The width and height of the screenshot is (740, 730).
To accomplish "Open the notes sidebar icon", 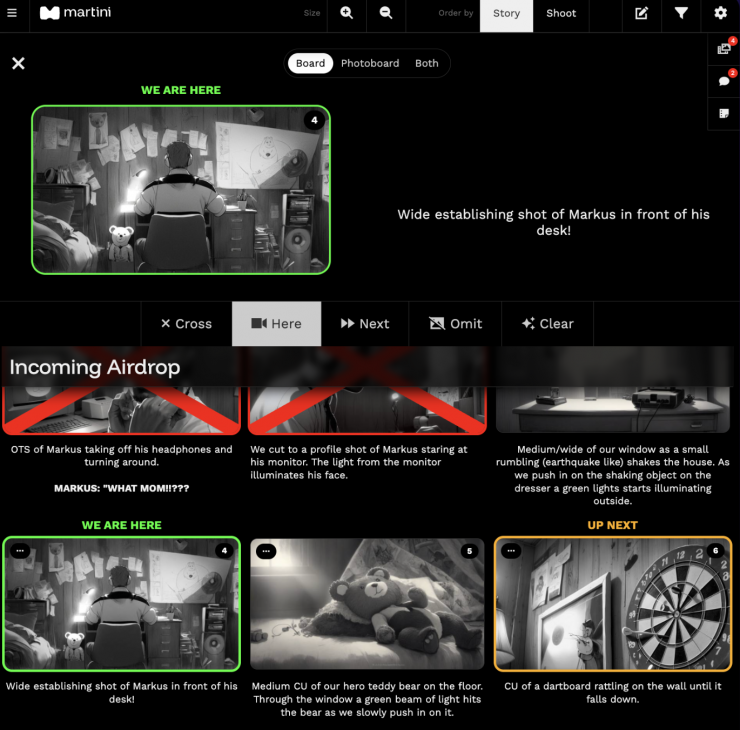I will pyautogui.click(x=724, y=114).
